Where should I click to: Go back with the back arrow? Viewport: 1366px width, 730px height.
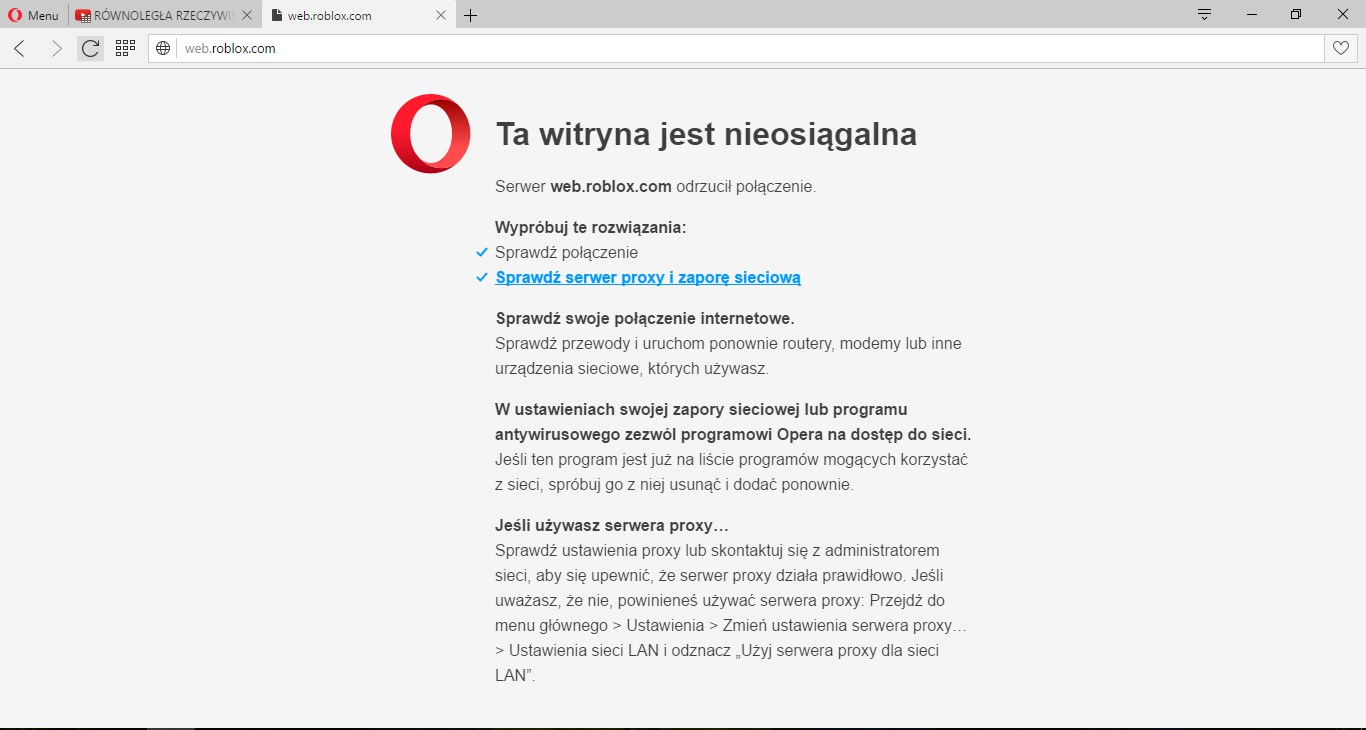(x=20, y=48)
